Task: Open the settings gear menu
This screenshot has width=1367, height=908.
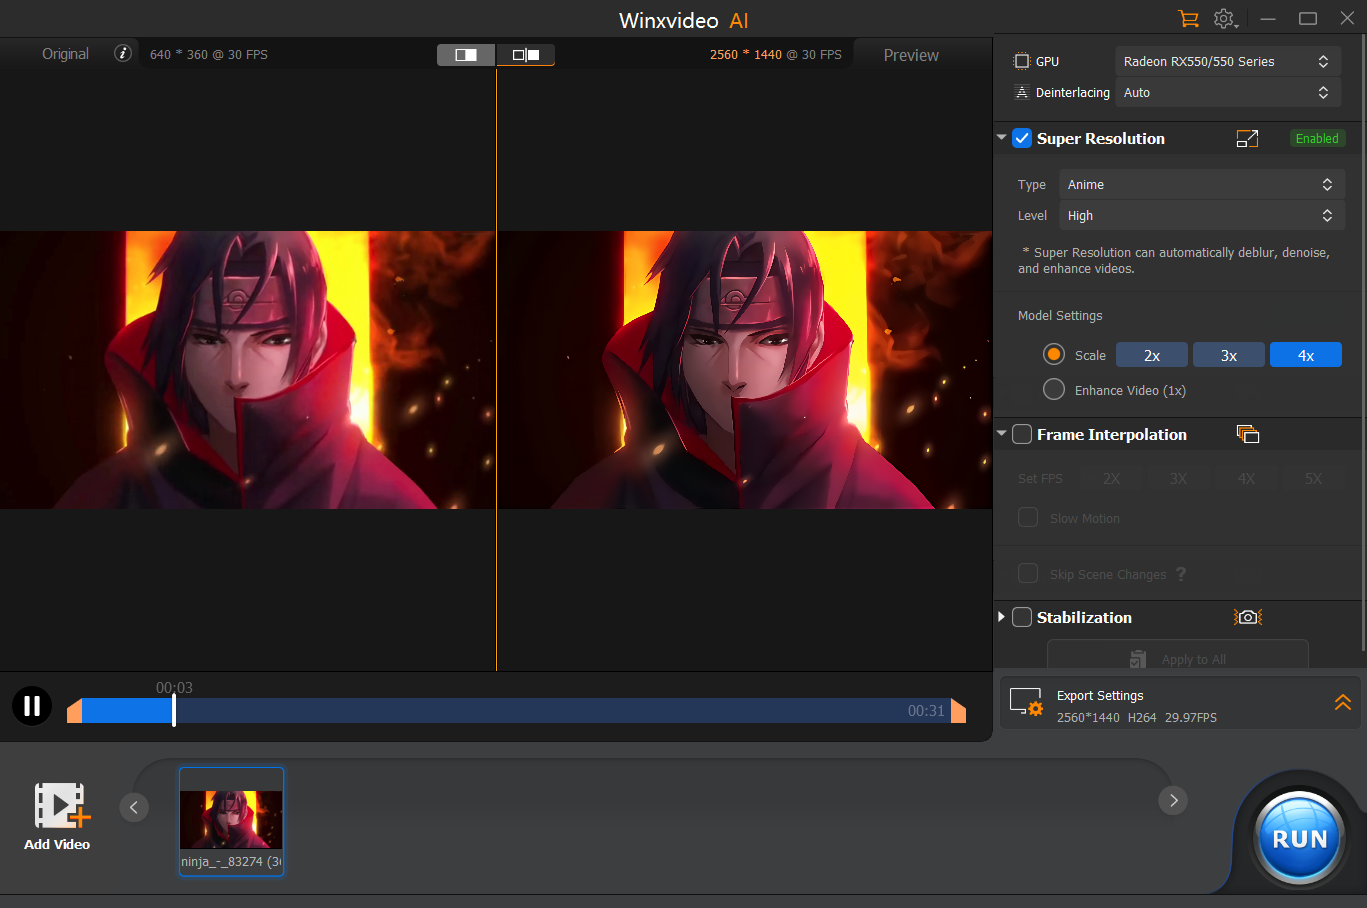Action: click(x=1224, y=19)
